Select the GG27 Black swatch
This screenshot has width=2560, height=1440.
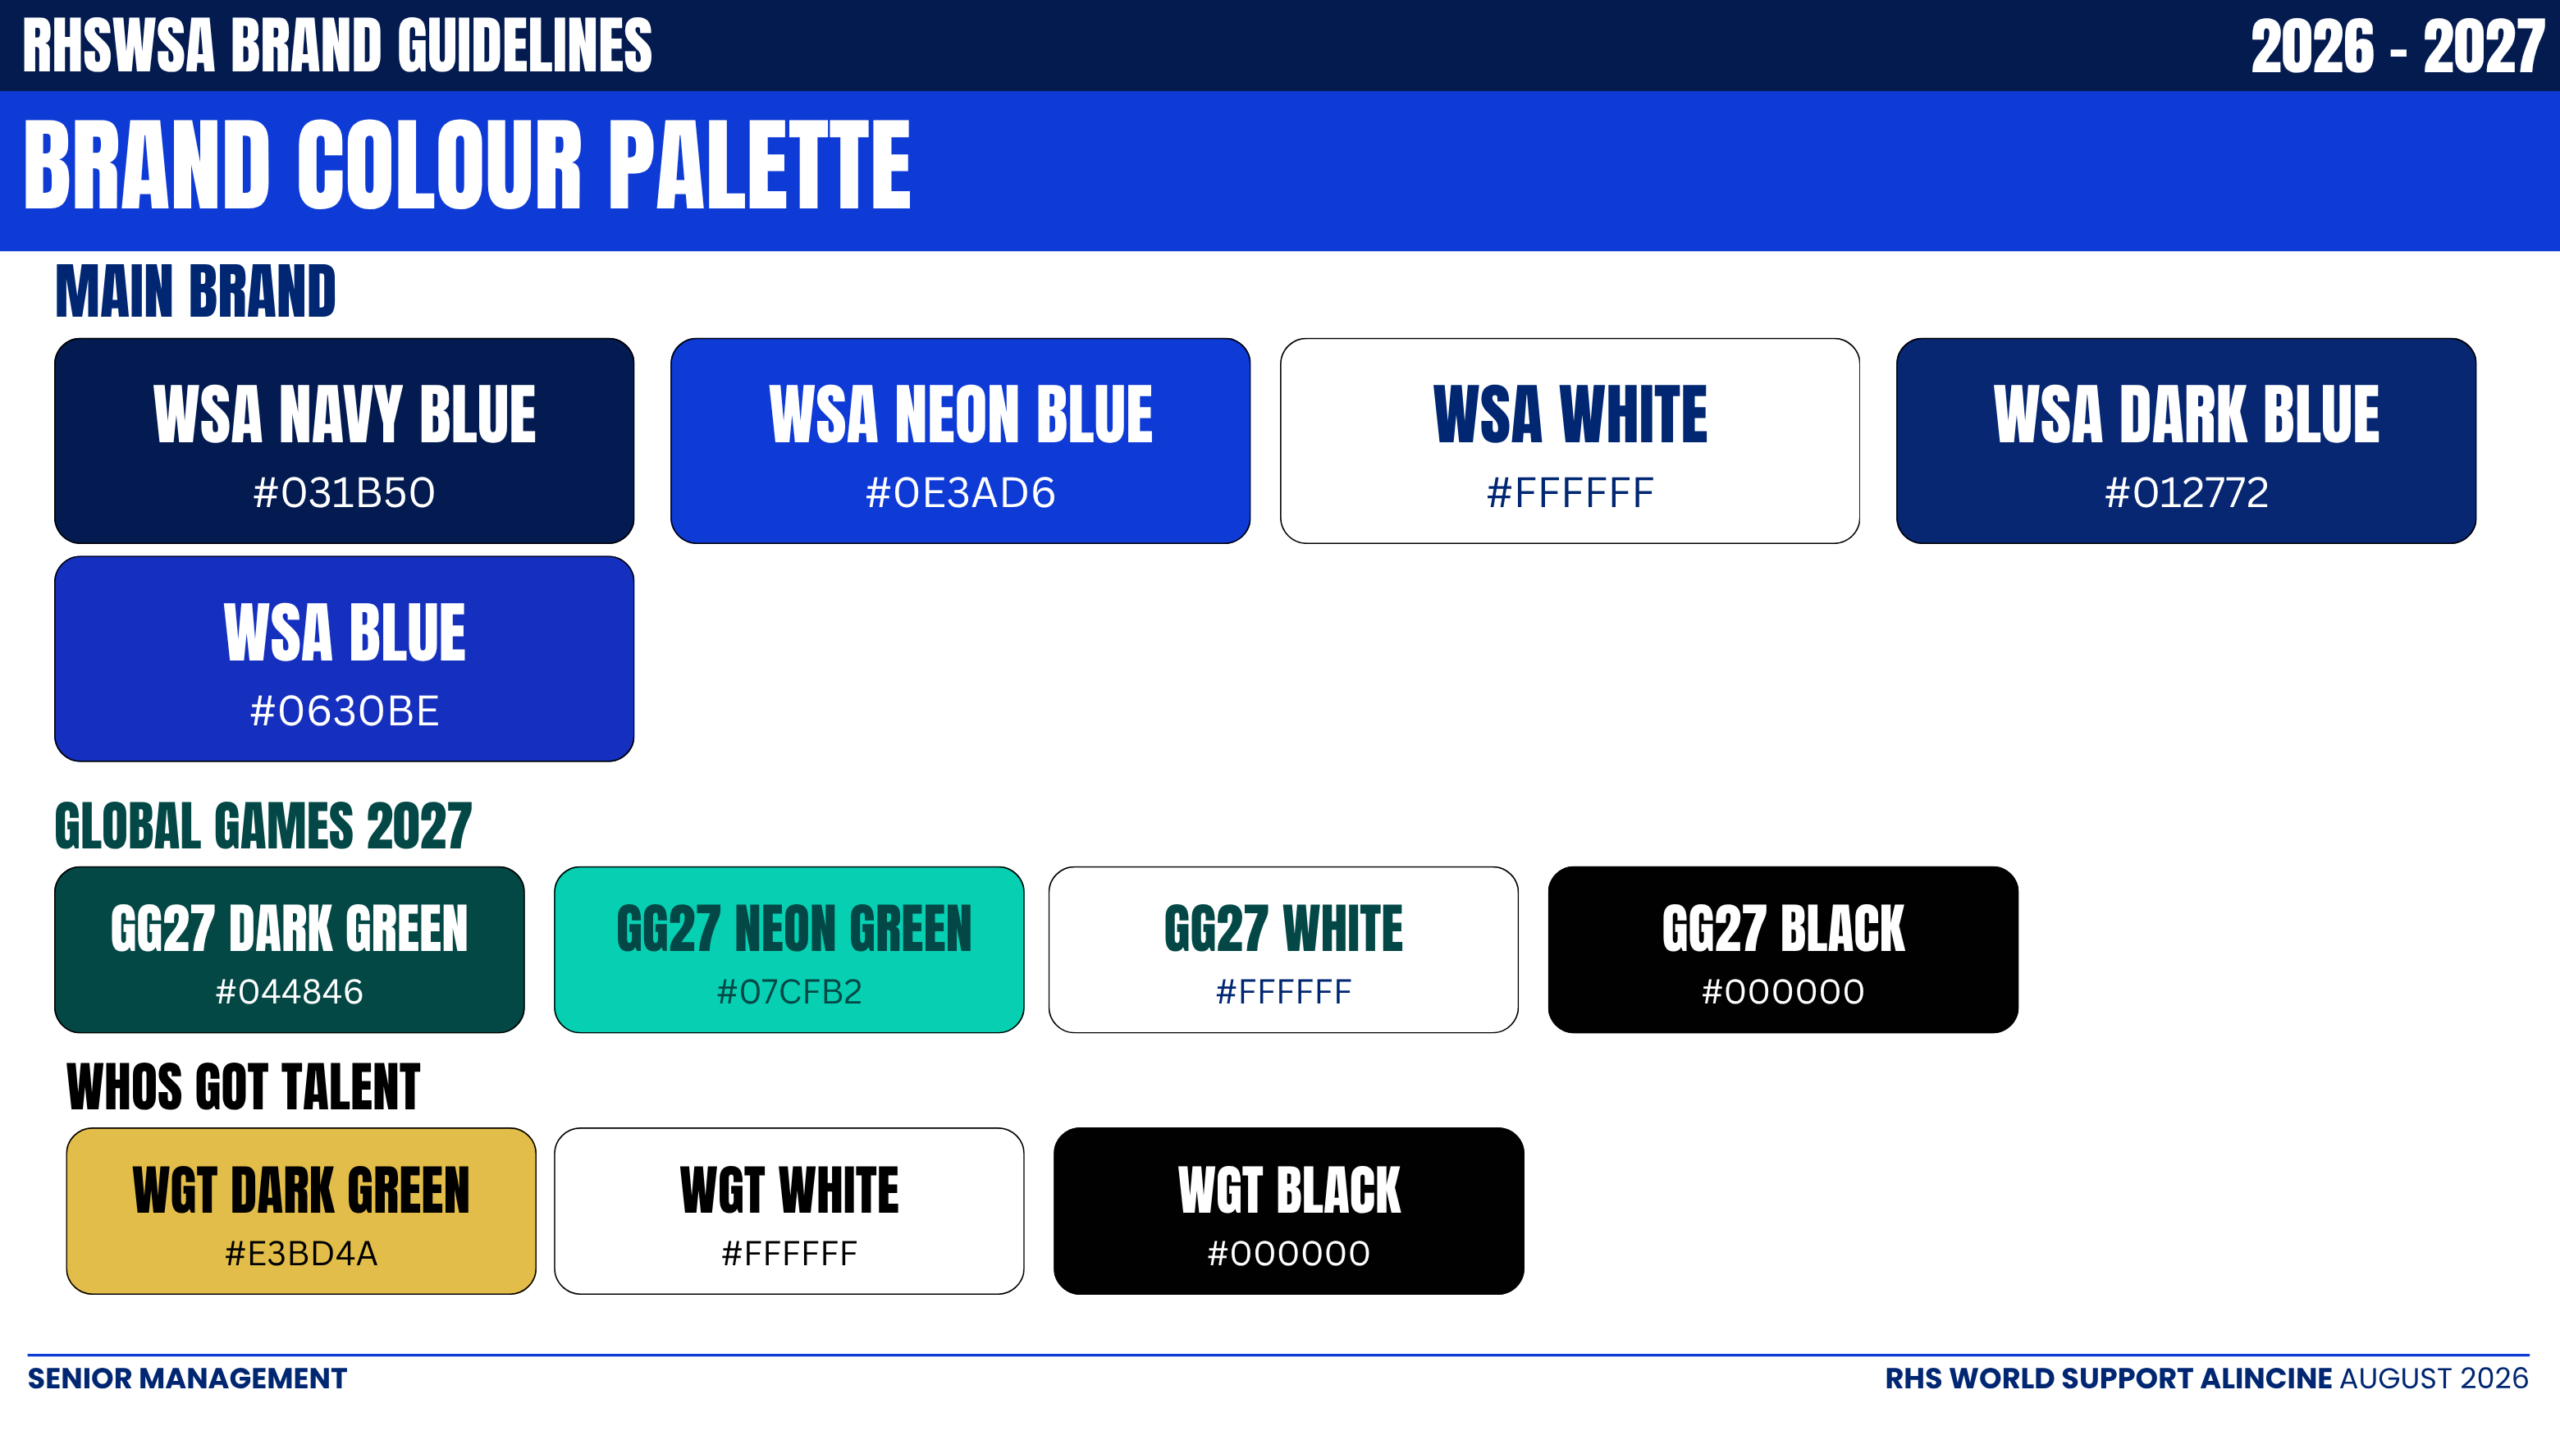coord(1783,950)
